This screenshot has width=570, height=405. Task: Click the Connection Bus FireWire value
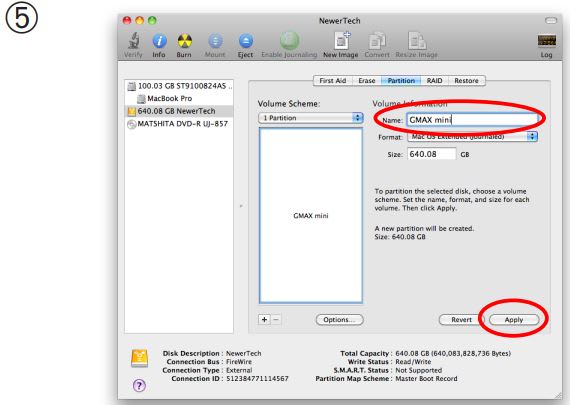click(x=239, y=362)
